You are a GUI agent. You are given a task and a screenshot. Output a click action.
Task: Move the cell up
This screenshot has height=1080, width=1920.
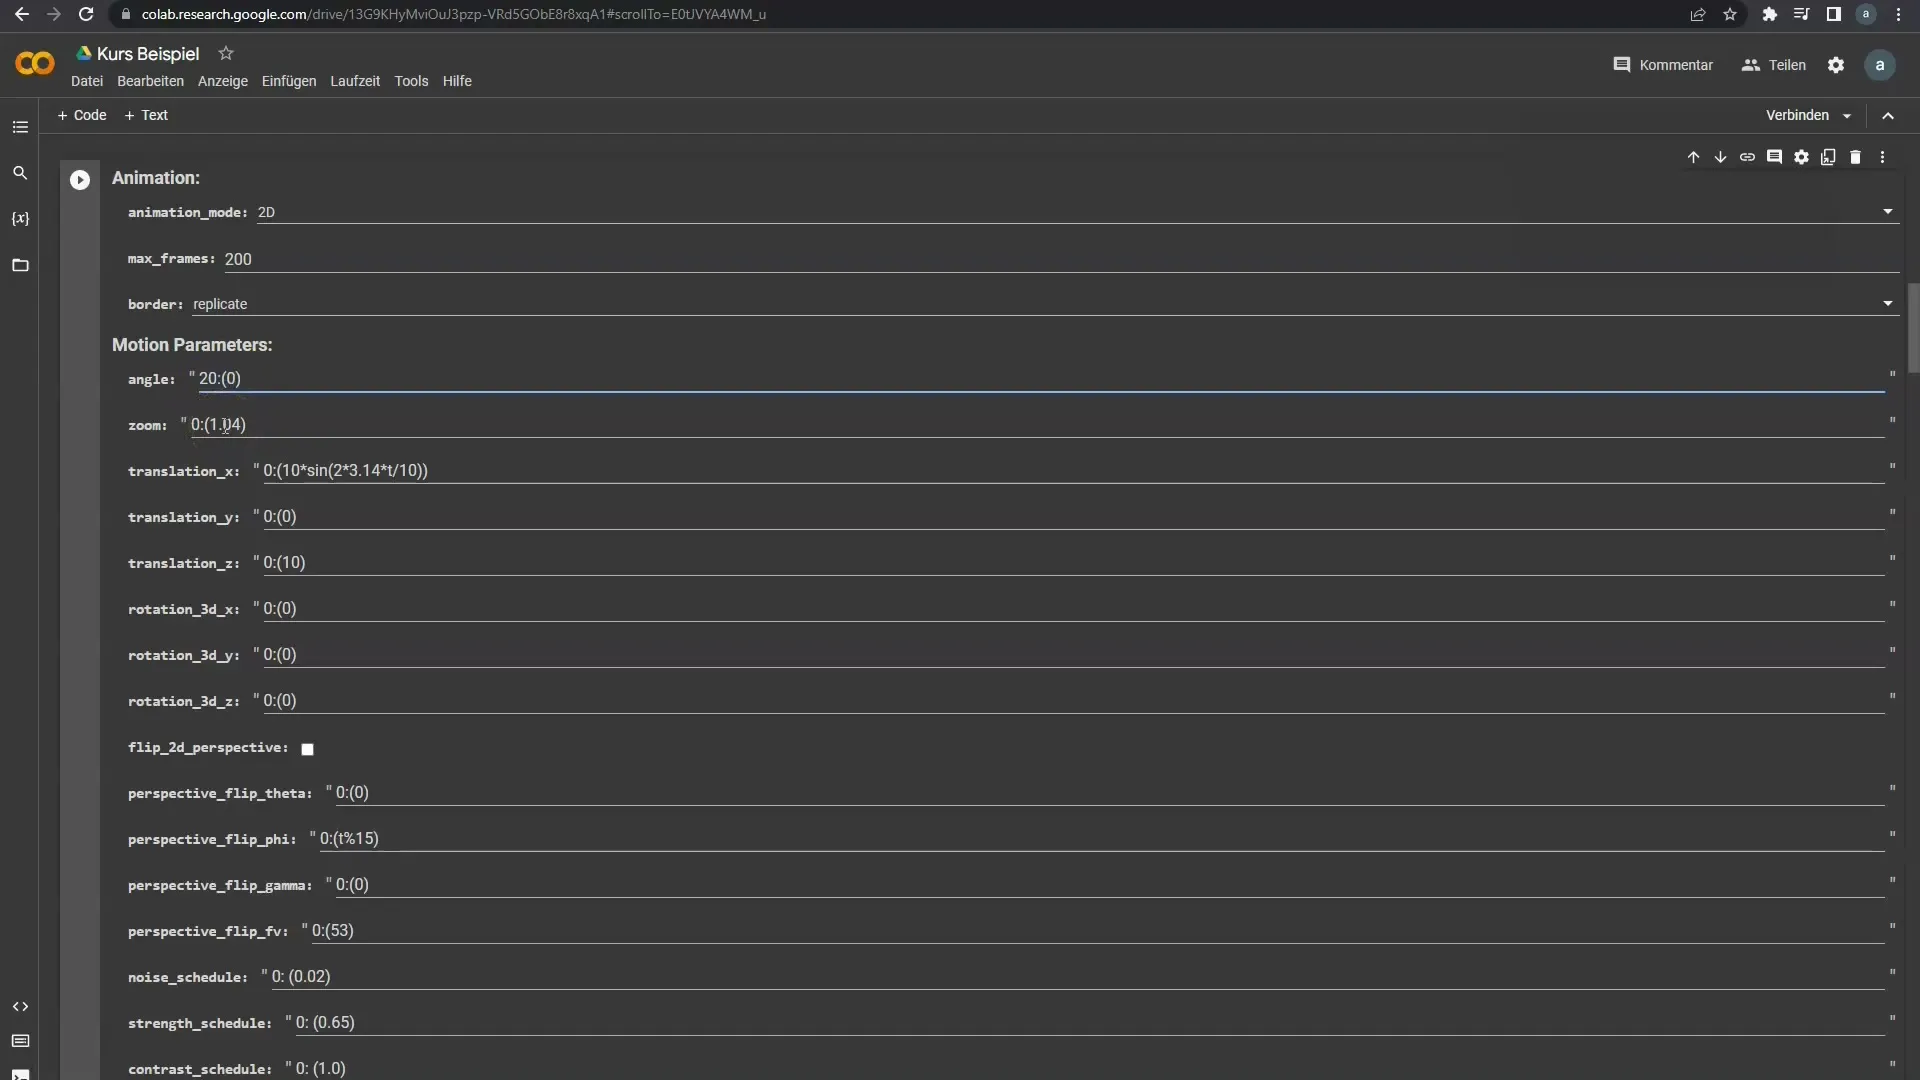point(1693,157)
